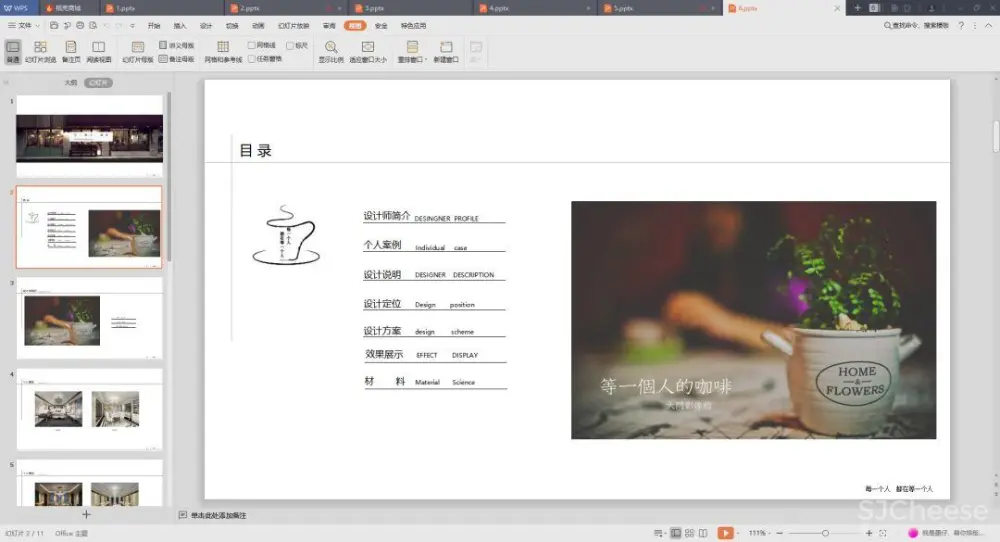Viewport: 1000px width, 542px height.
Task: Click 设计师简介 entry on the slide
Action: (x=386, y=216)
